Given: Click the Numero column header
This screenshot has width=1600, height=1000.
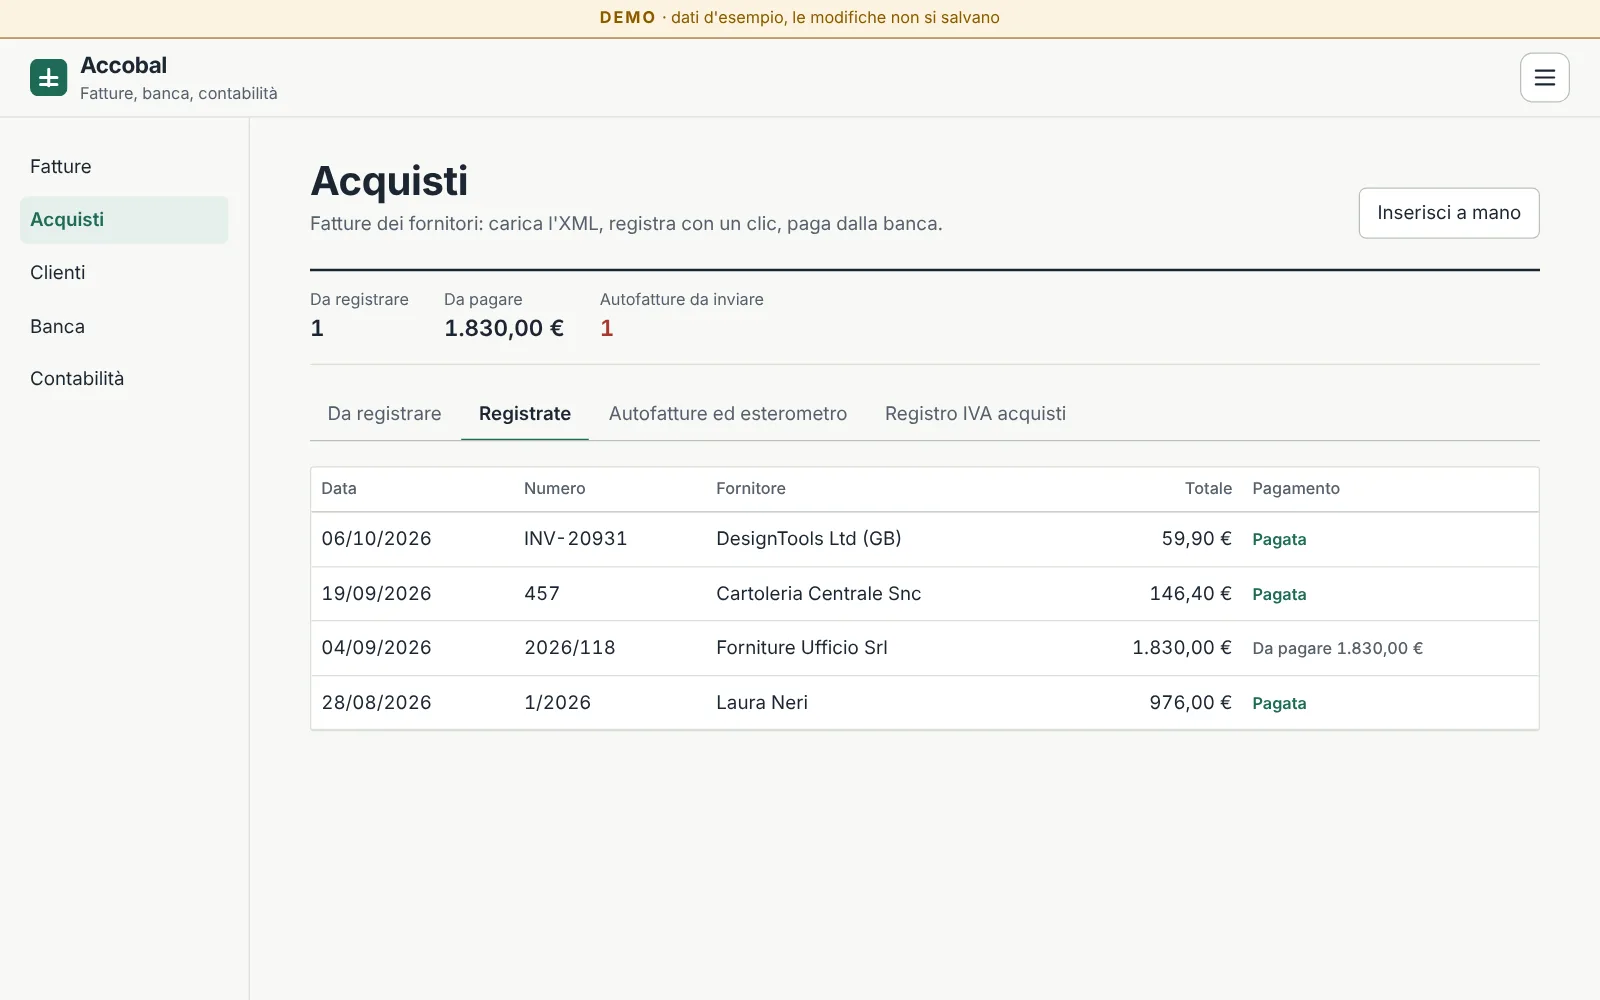Looking at the screenshot, I should click(555, 488).
